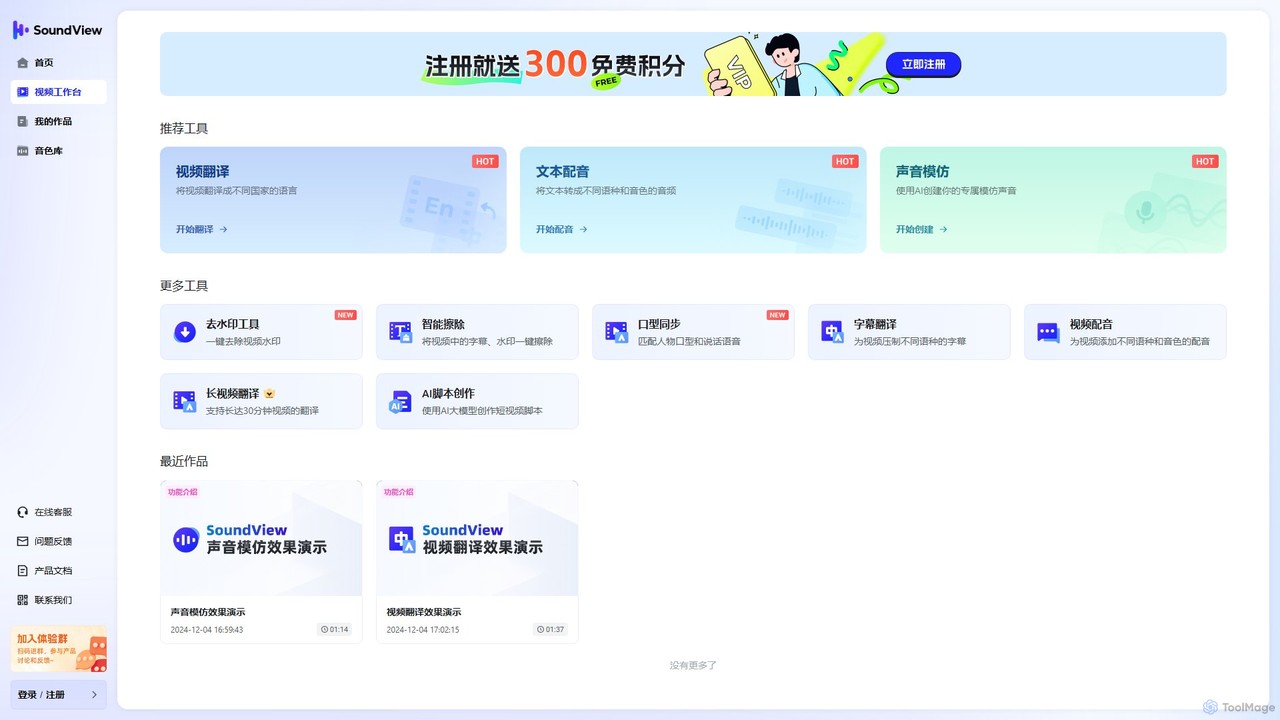Open the 去水印工具 tool
Image resolution: width=1280 pixels, height=720 pixels.
point(261,332)
